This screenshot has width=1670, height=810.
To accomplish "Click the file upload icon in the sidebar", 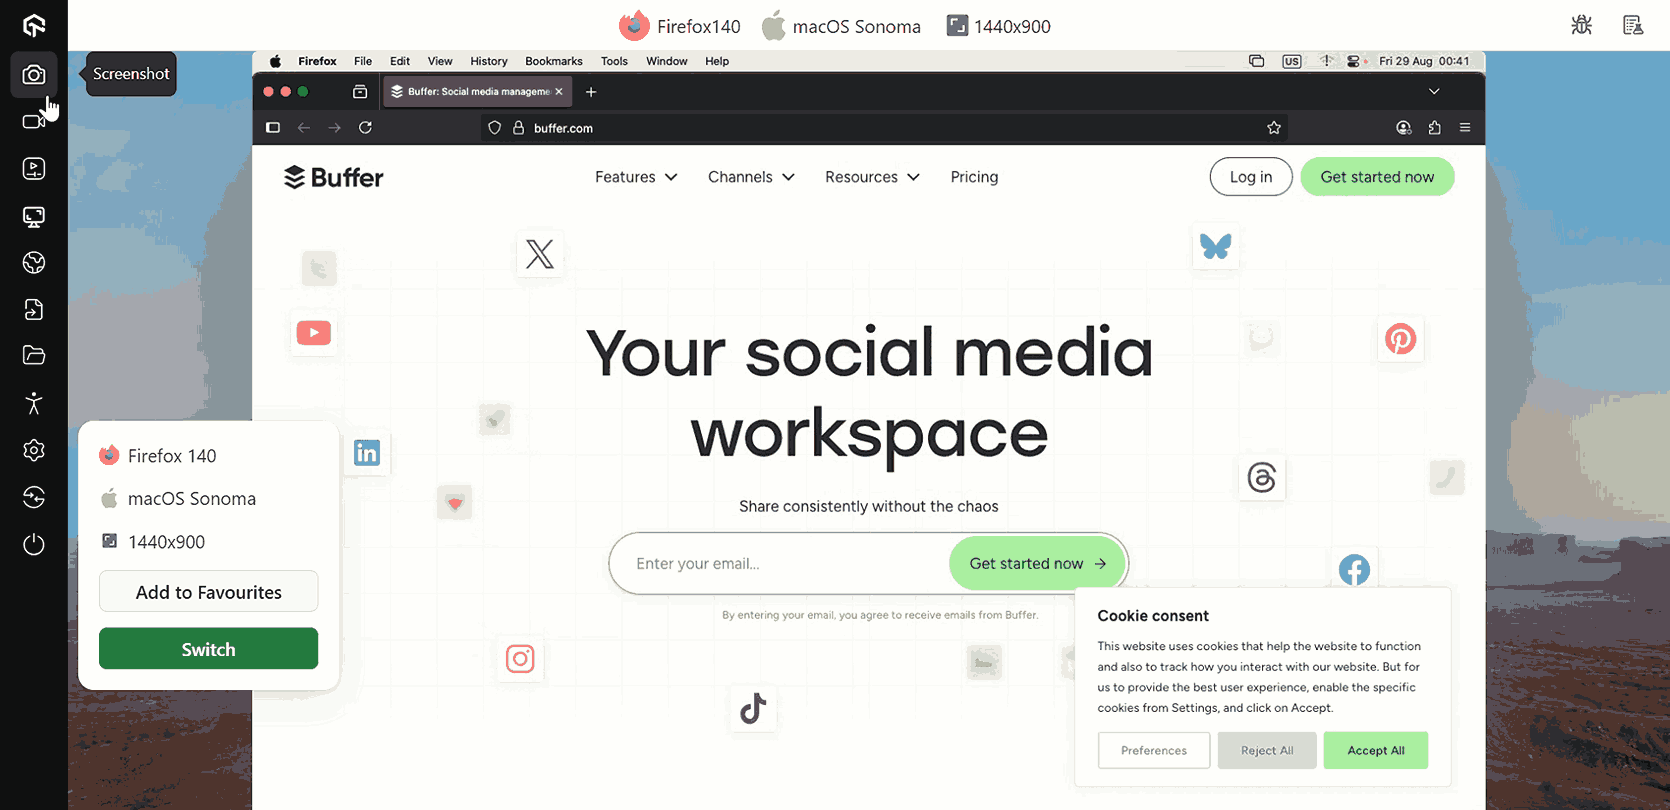I will click(x=34, y=310).
